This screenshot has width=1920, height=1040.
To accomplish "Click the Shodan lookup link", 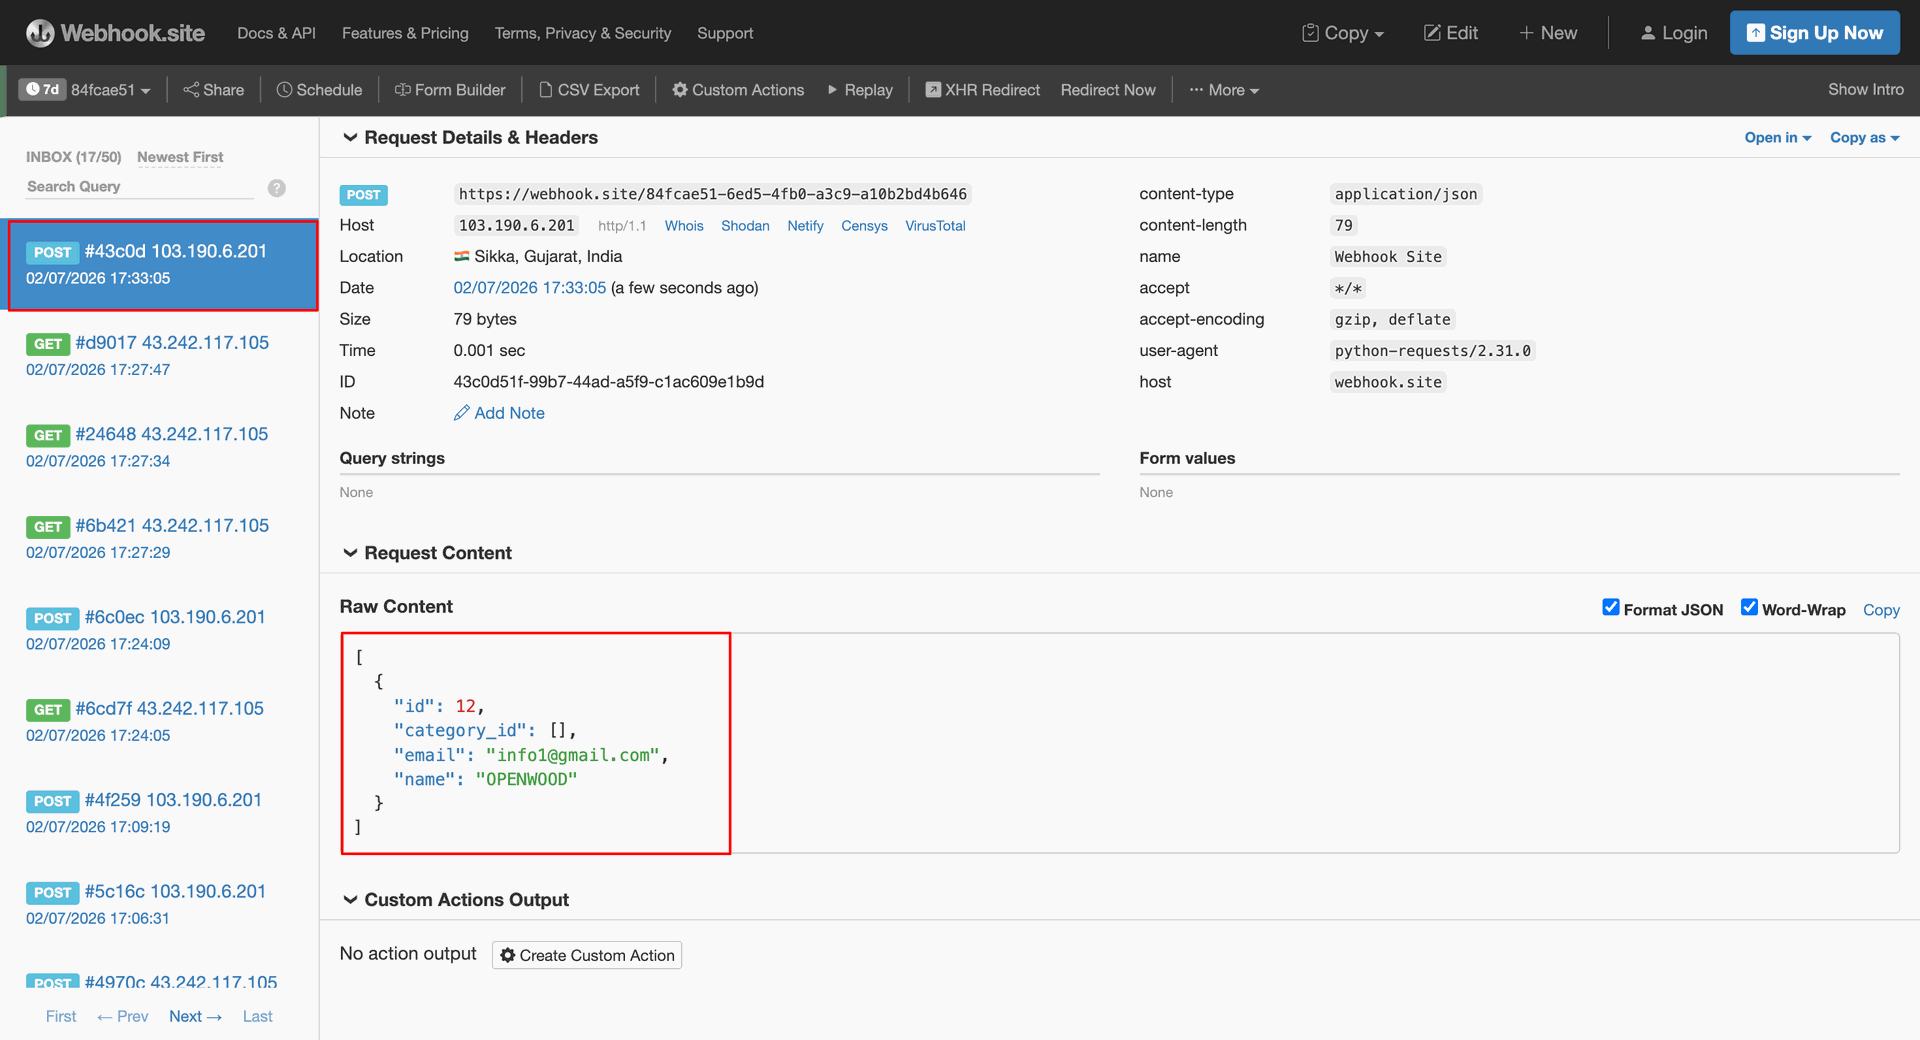I will [x=745, y=226].
